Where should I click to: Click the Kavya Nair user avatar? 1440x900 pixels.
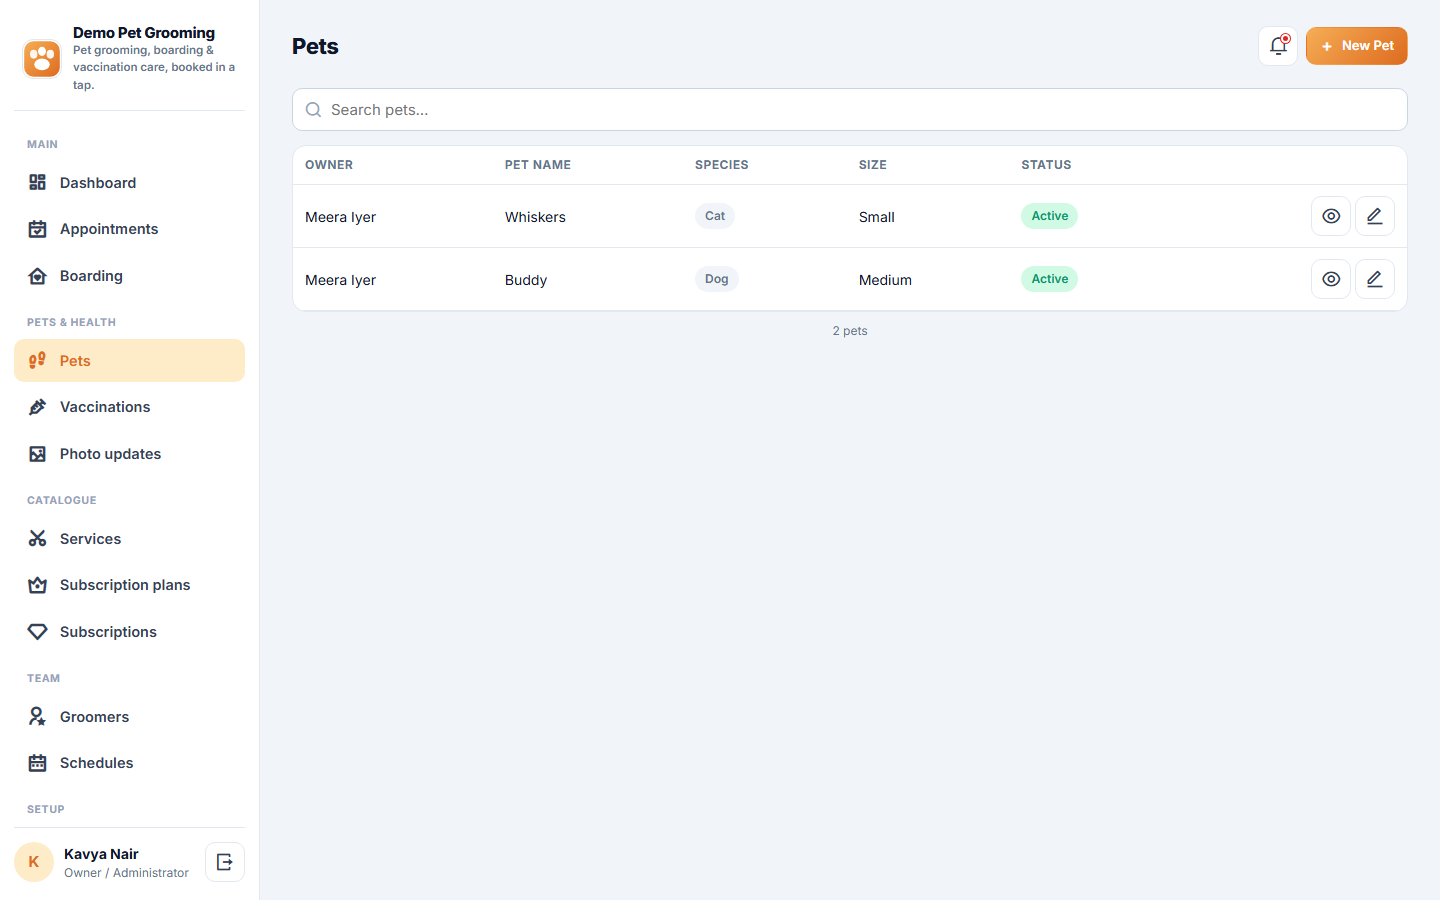[x=34, y=862]
